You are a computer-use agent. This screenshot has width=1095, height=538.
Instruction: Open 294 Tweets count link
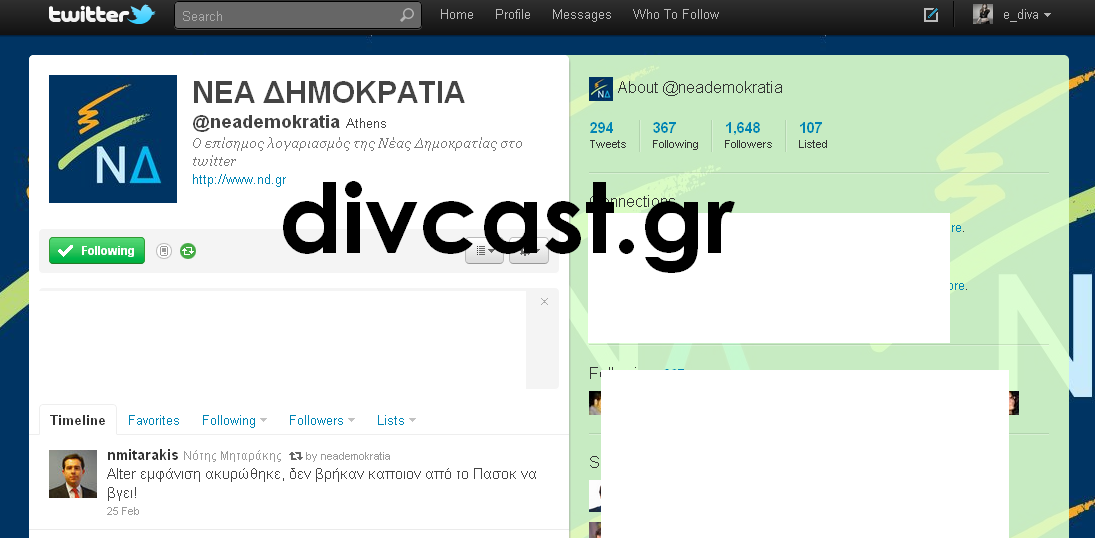608,136
